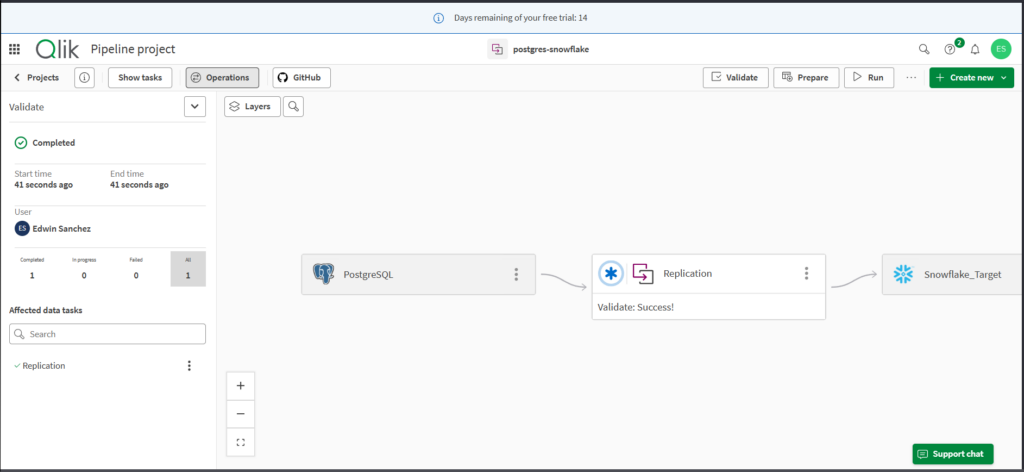Filter by Completed count tab
The width and height of the screenshot is (1024, 472).
31,269
